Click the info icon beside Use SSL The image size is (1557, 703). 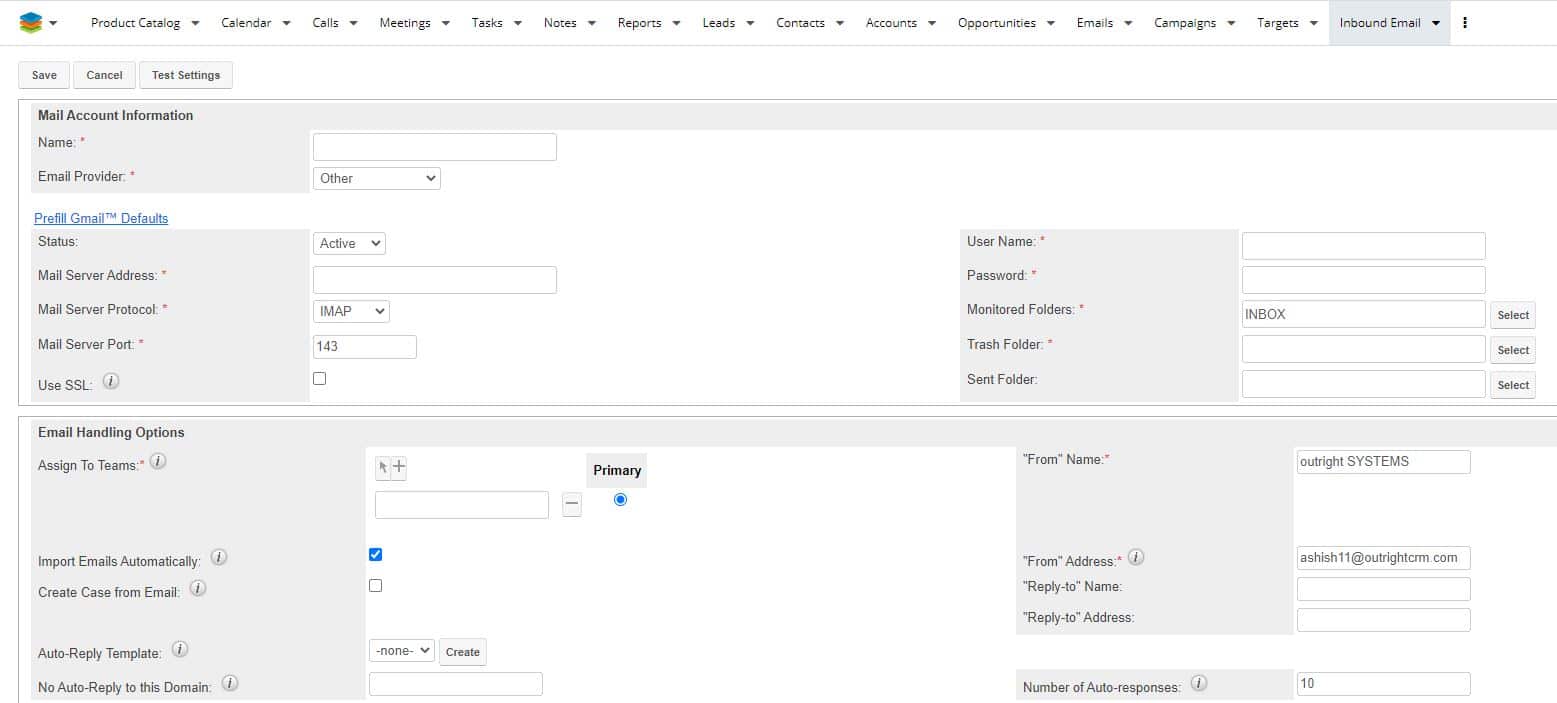110,380
